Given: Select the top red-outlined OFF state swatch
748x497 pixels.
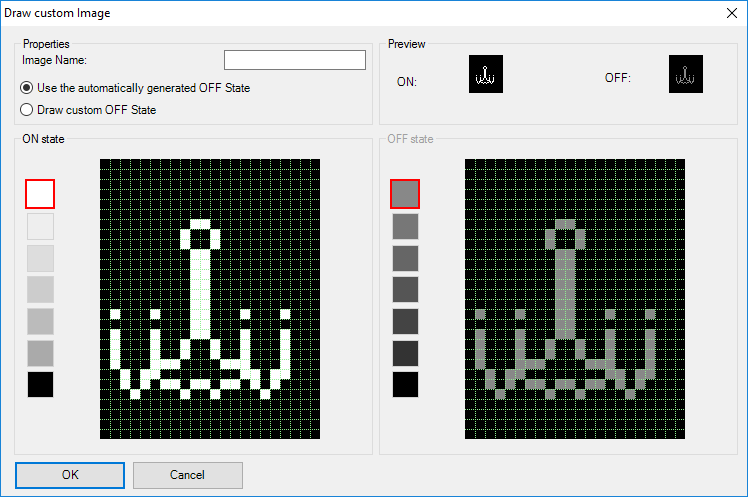Looking at the screenshot, I should point(405,193).
